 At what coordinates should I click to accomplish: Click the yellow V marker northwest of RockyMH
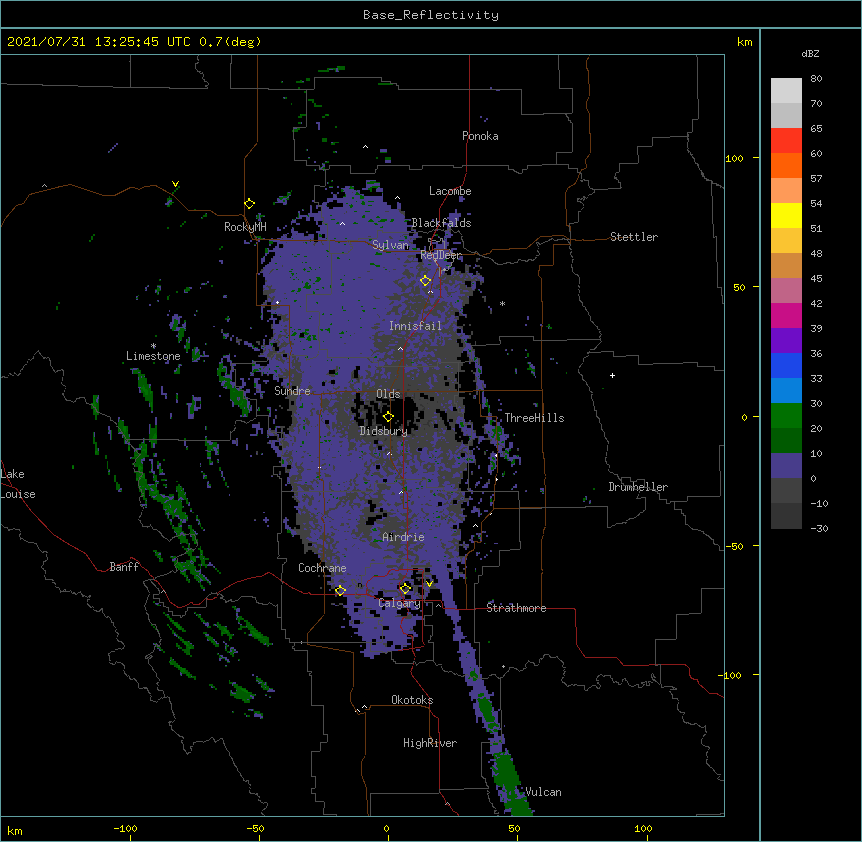point(175,184)
